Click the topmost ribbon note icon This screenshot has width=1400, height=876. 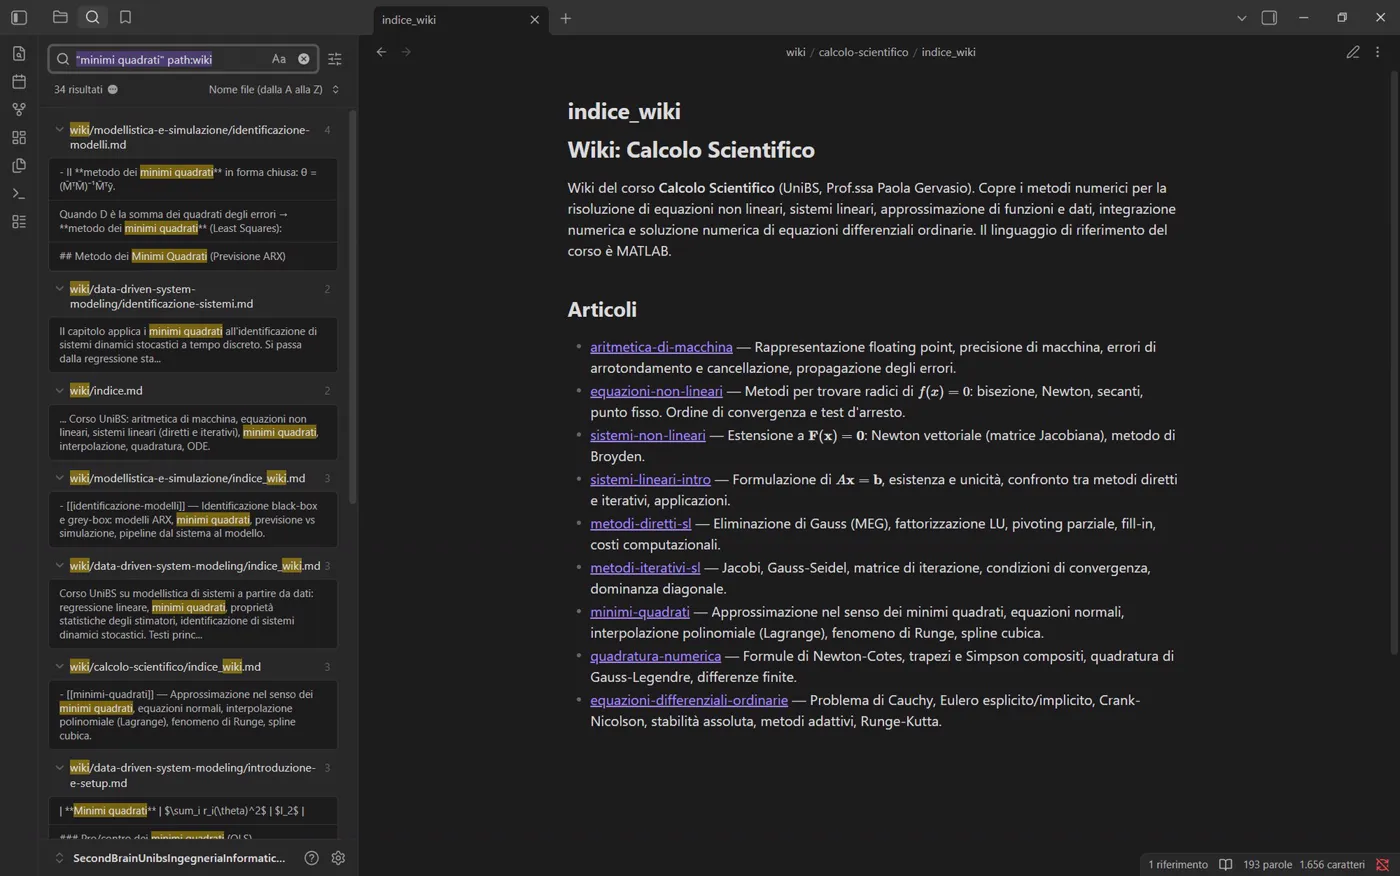19,53
